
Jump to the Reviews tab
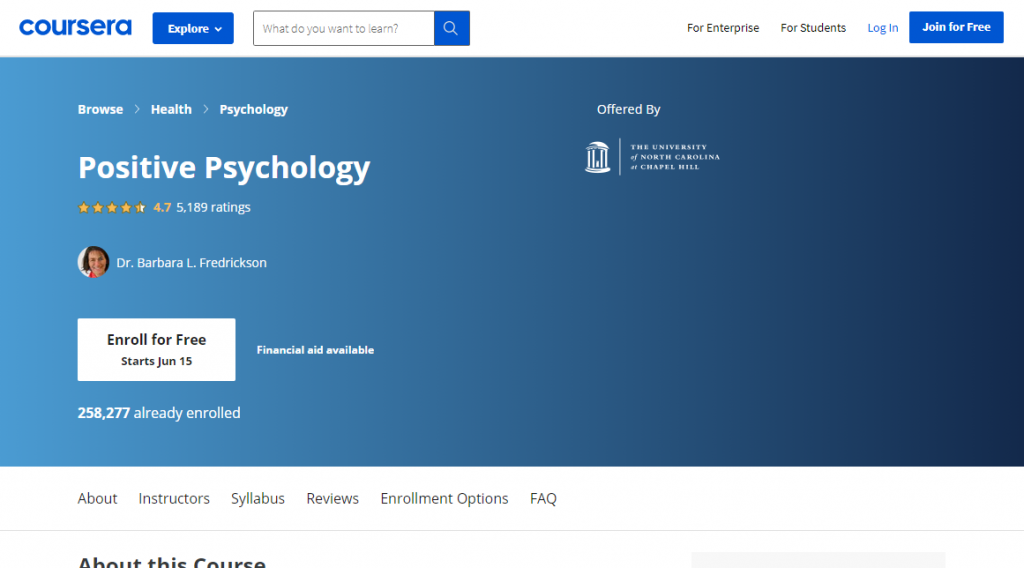pyautogui.click(x=332, y=498)
